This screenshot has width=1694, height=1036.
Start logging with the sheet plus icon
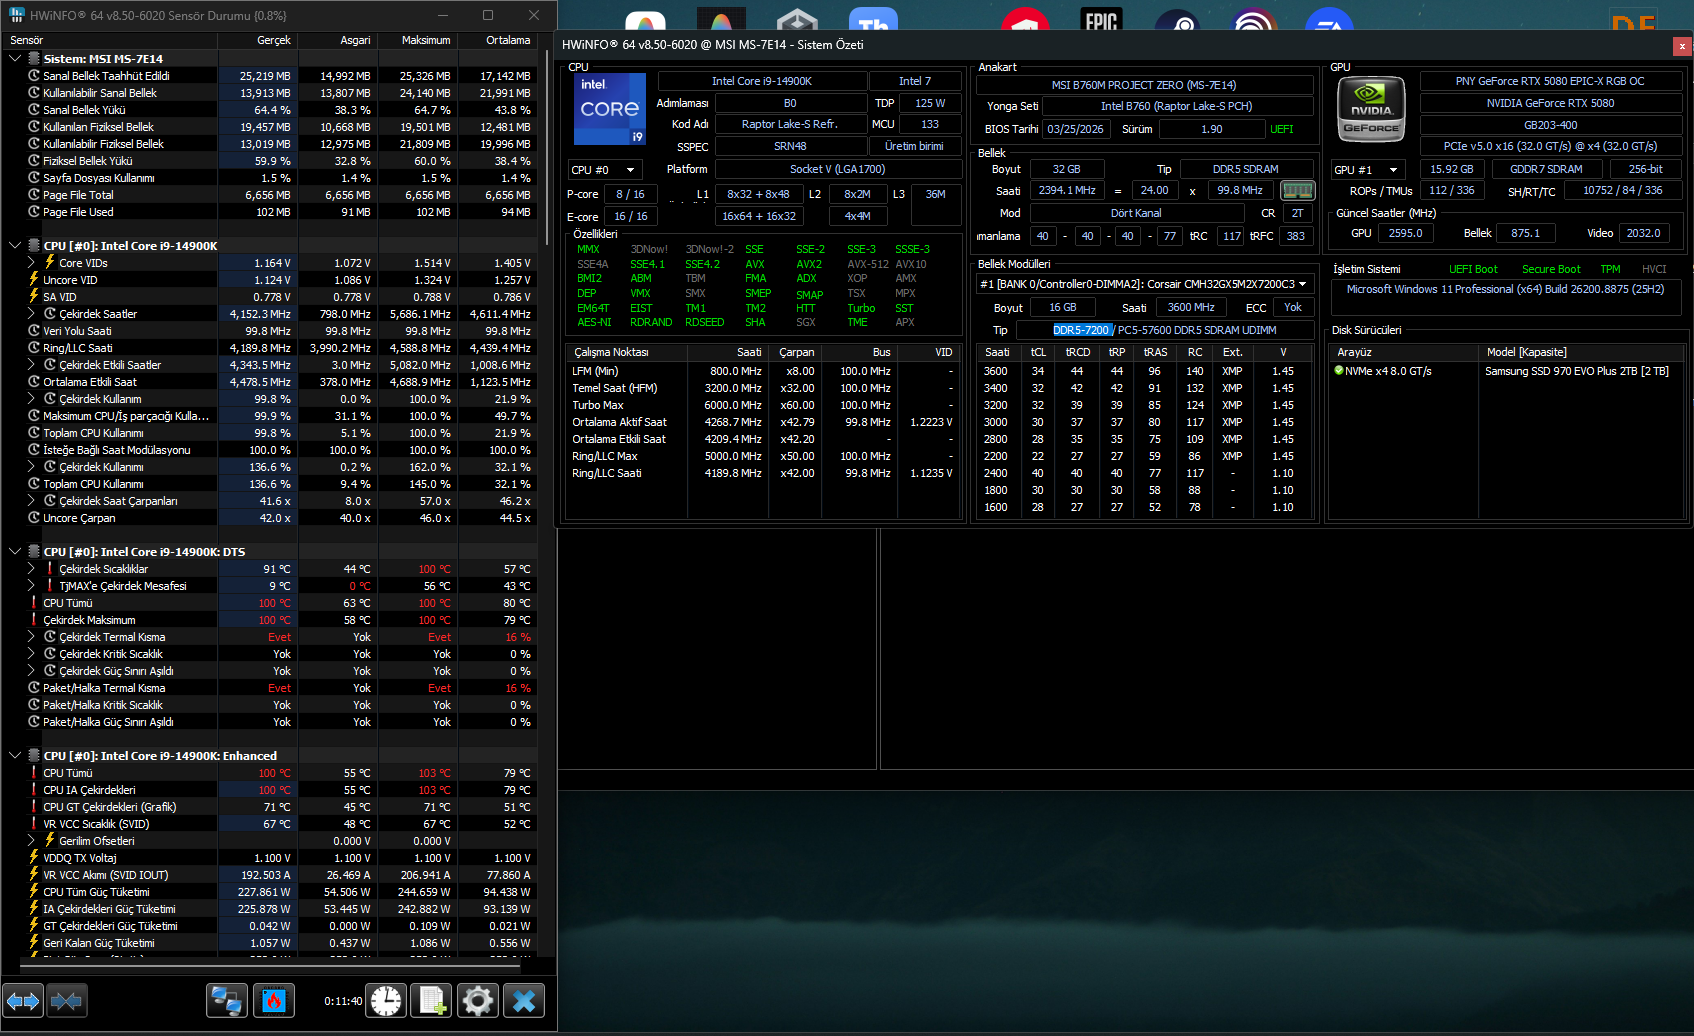coord(433,1000)
